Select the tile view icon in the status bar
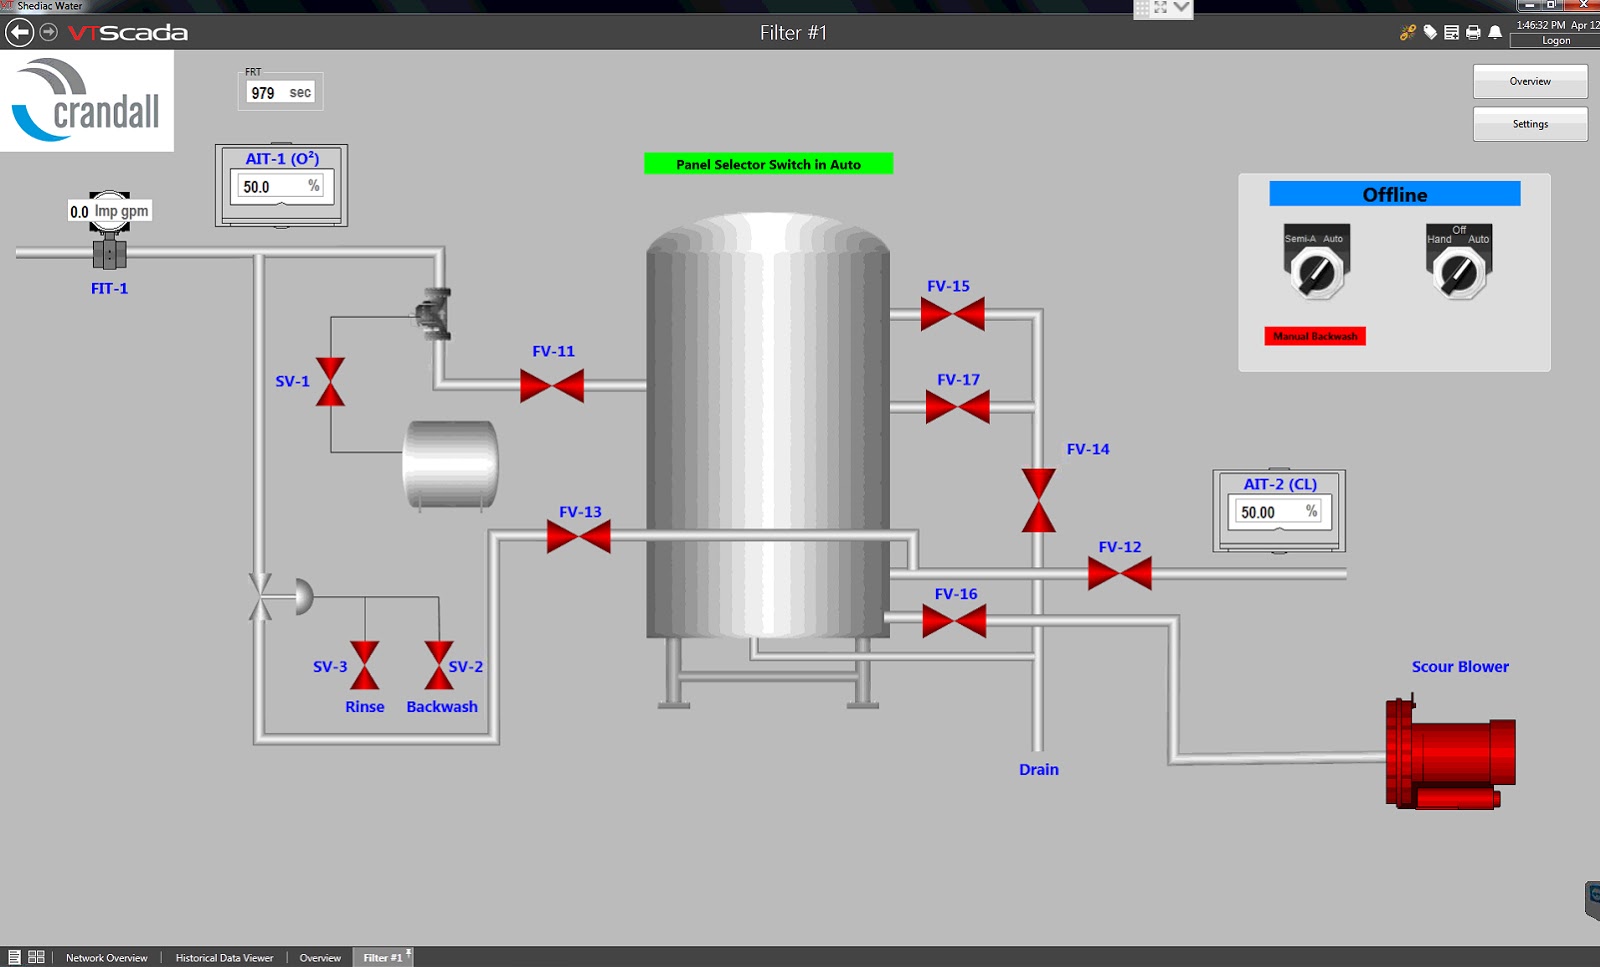1600x967 pixels. (37, 957)
